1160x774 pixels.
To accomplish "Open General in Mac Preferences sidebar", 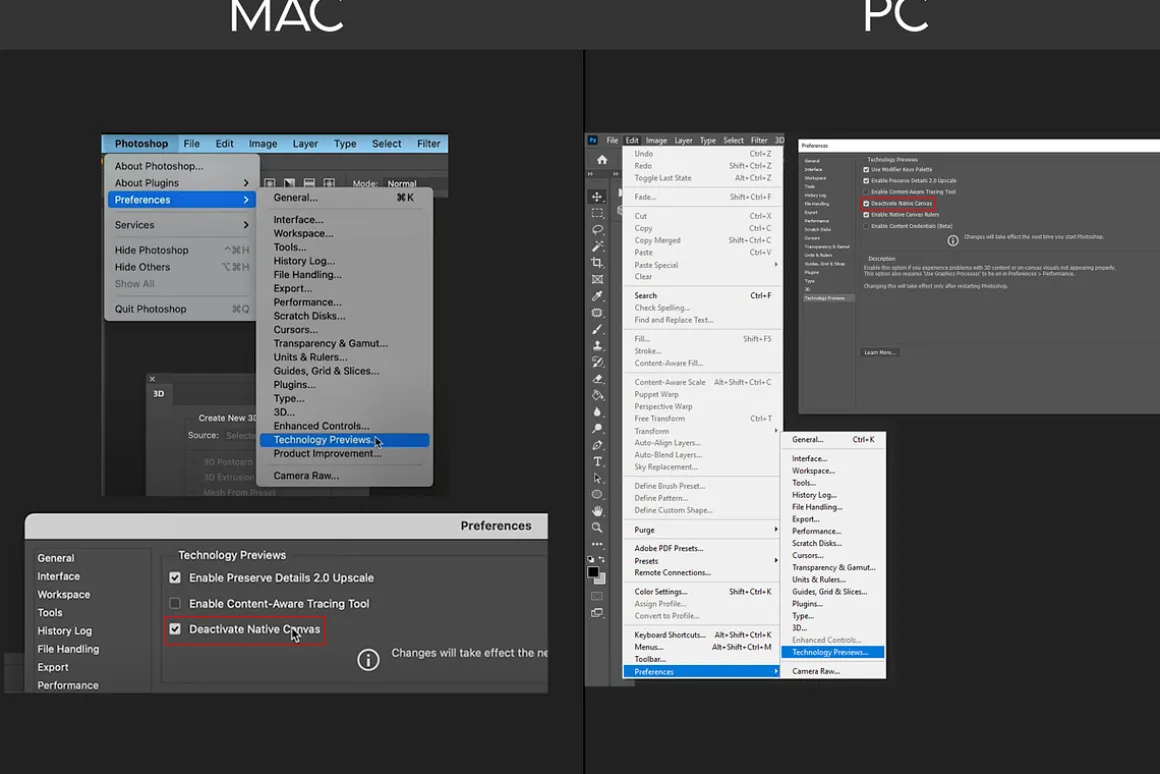I will click(55, 558).
